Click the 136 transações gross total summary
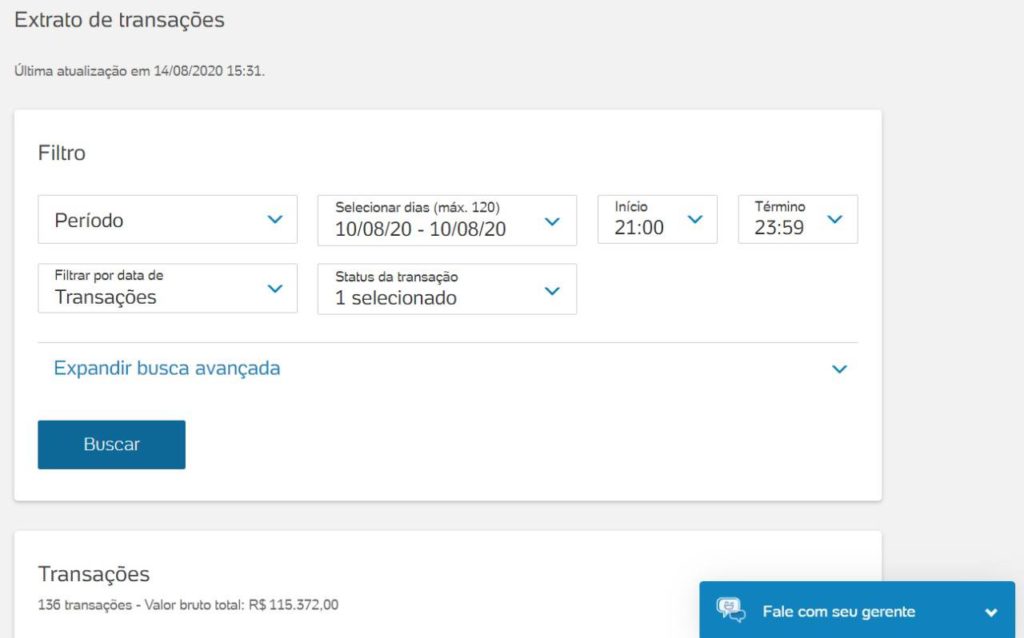The height and width of the screenshot is (638, 1024). pos(188,604)
